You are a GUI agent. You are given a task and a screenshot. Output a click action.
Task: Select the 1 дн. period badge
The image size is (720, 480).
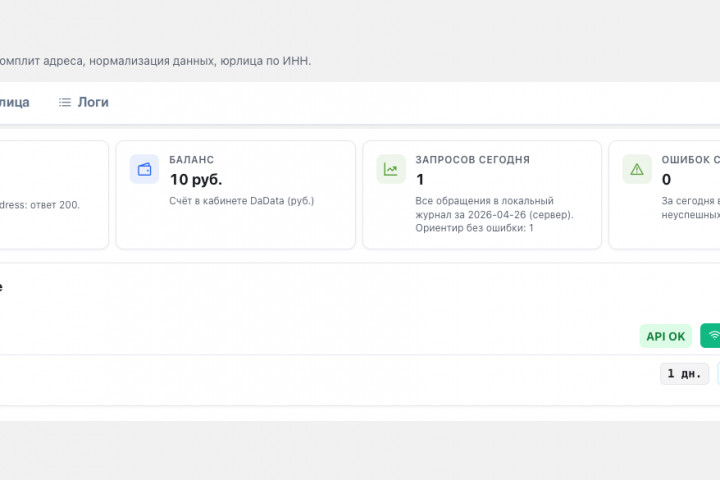[x=684, y=374]
